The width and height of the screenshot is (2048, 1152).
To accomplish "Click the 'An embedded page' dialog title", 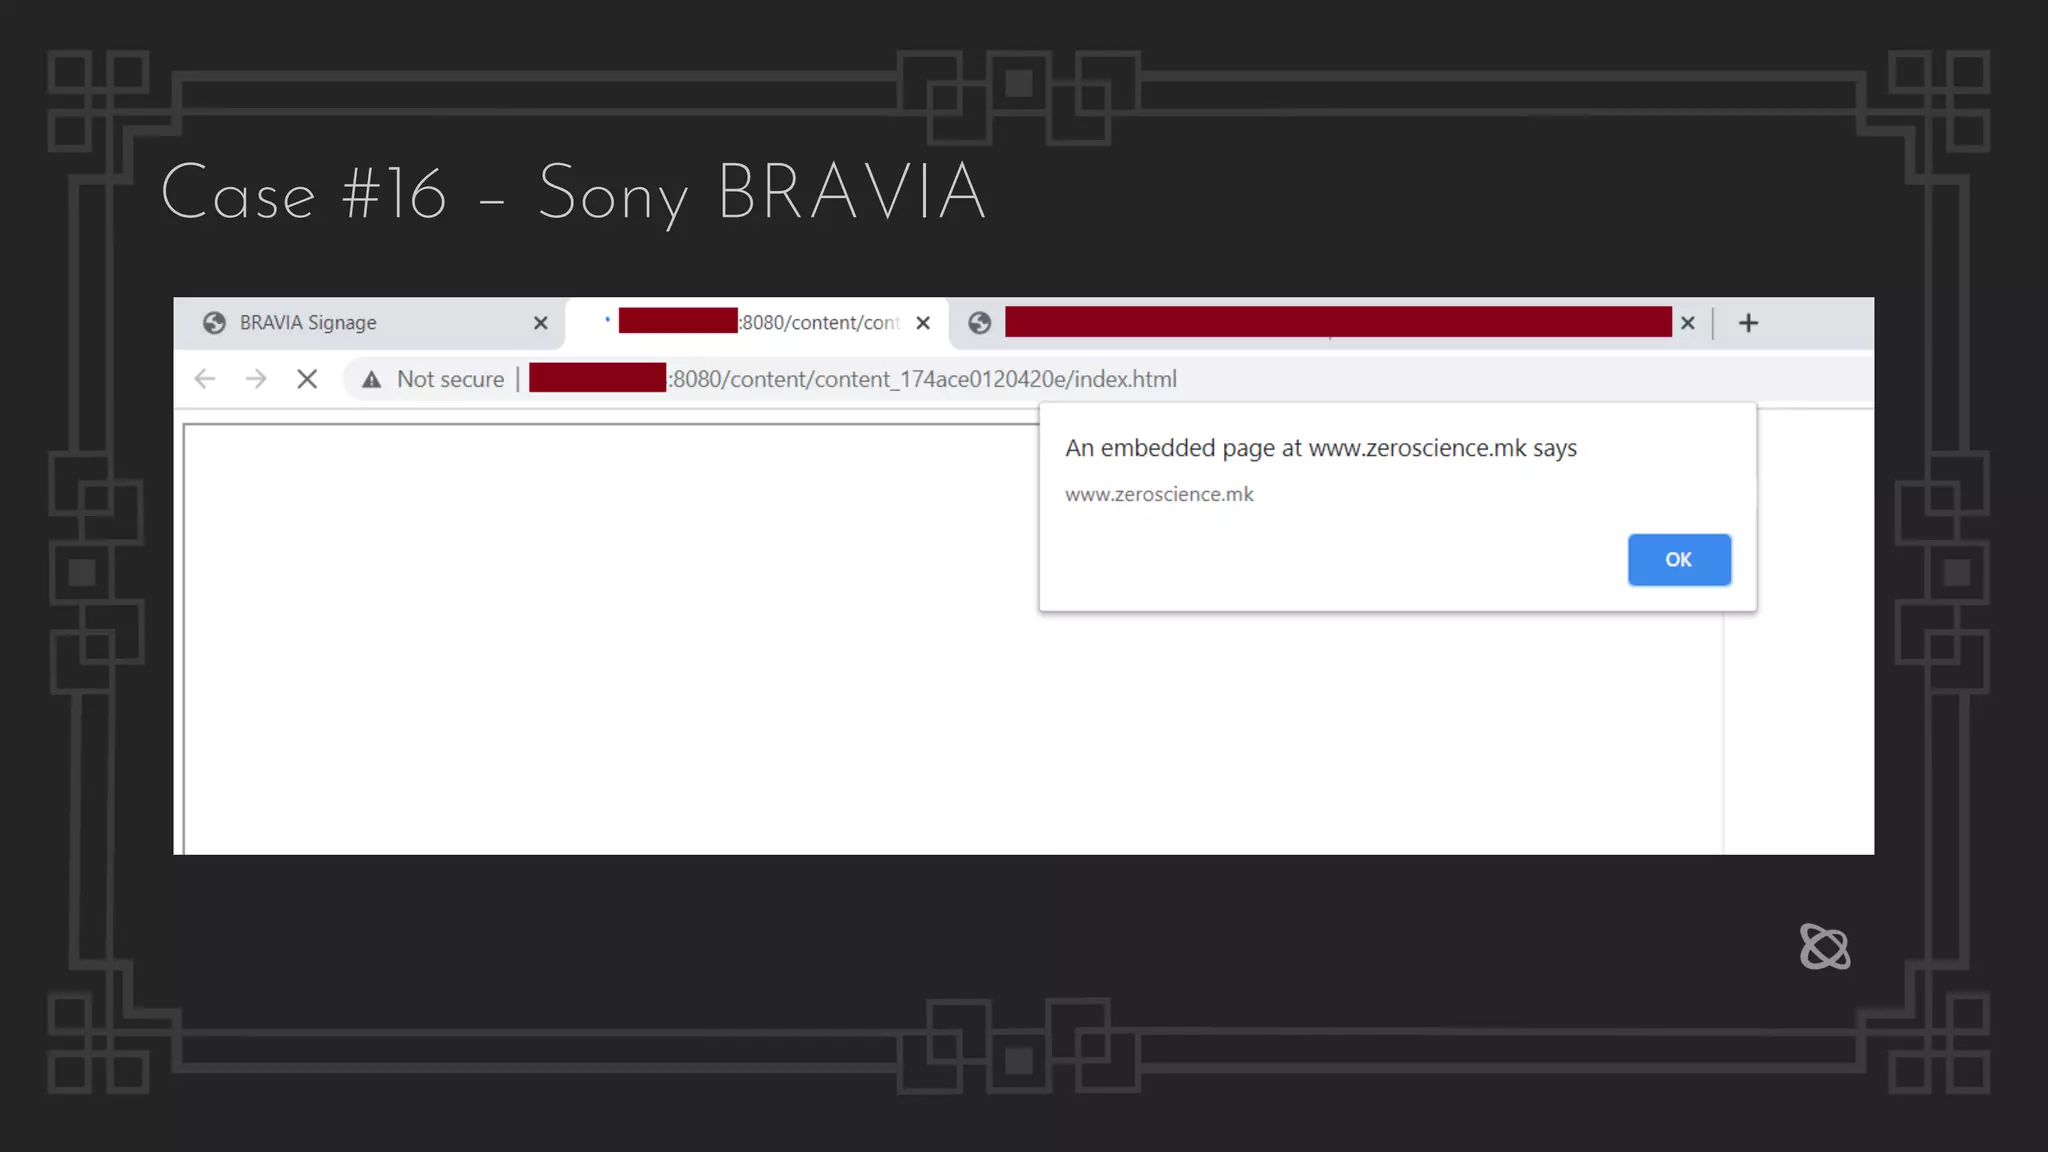I will click(x=1321, y=448).
